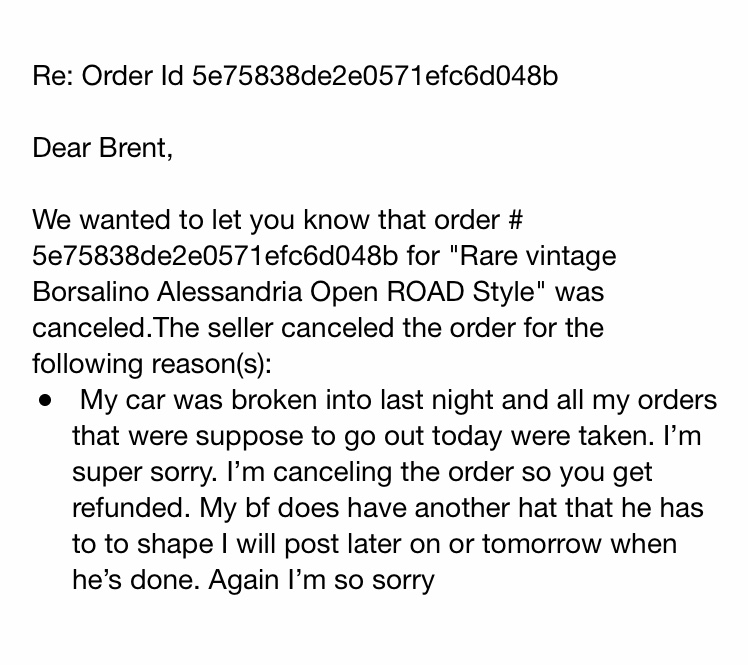Click the phrase 'super sorry'
The height and width of the screenshot is (665, 748).
[x=143, y=473]
